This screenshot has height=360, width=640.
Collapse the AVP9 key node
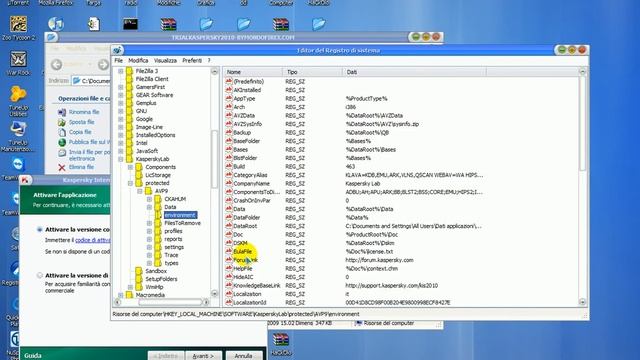[x=140, y=191]
